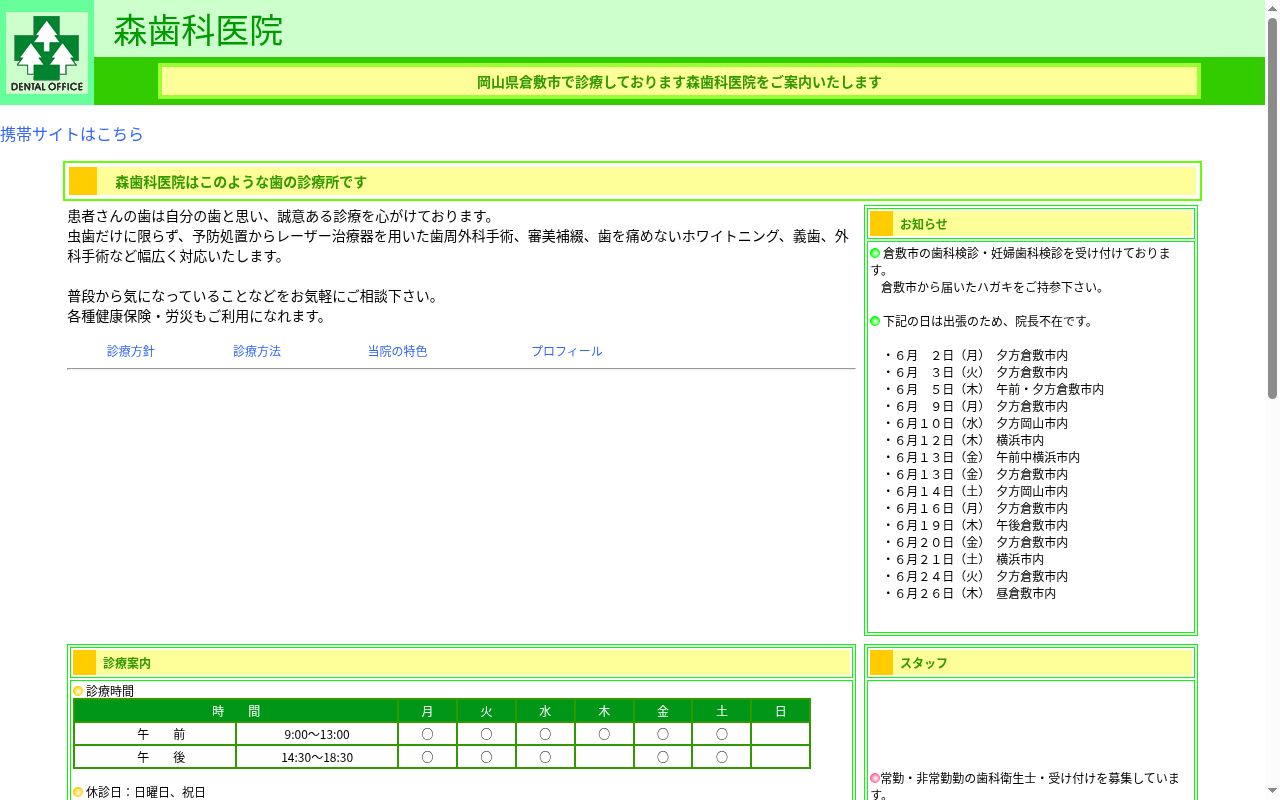Screen dimensions: 1280x800
Task: Click the orange square beside お知らせ heading
Action: (x=881, y=224)
